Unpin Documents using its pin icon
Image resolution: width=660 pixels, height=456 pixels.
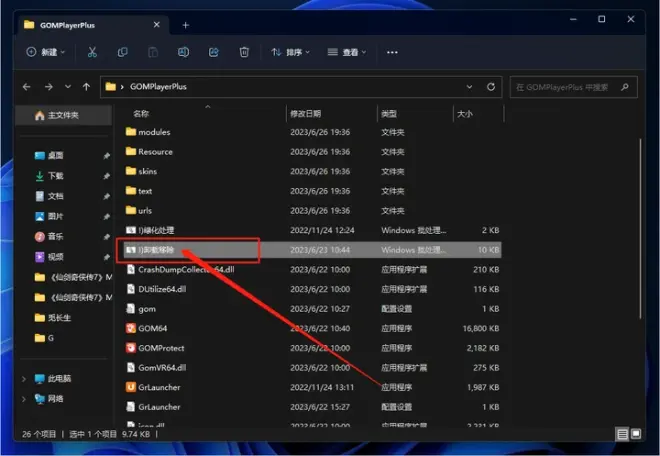[x=106, y=196]
